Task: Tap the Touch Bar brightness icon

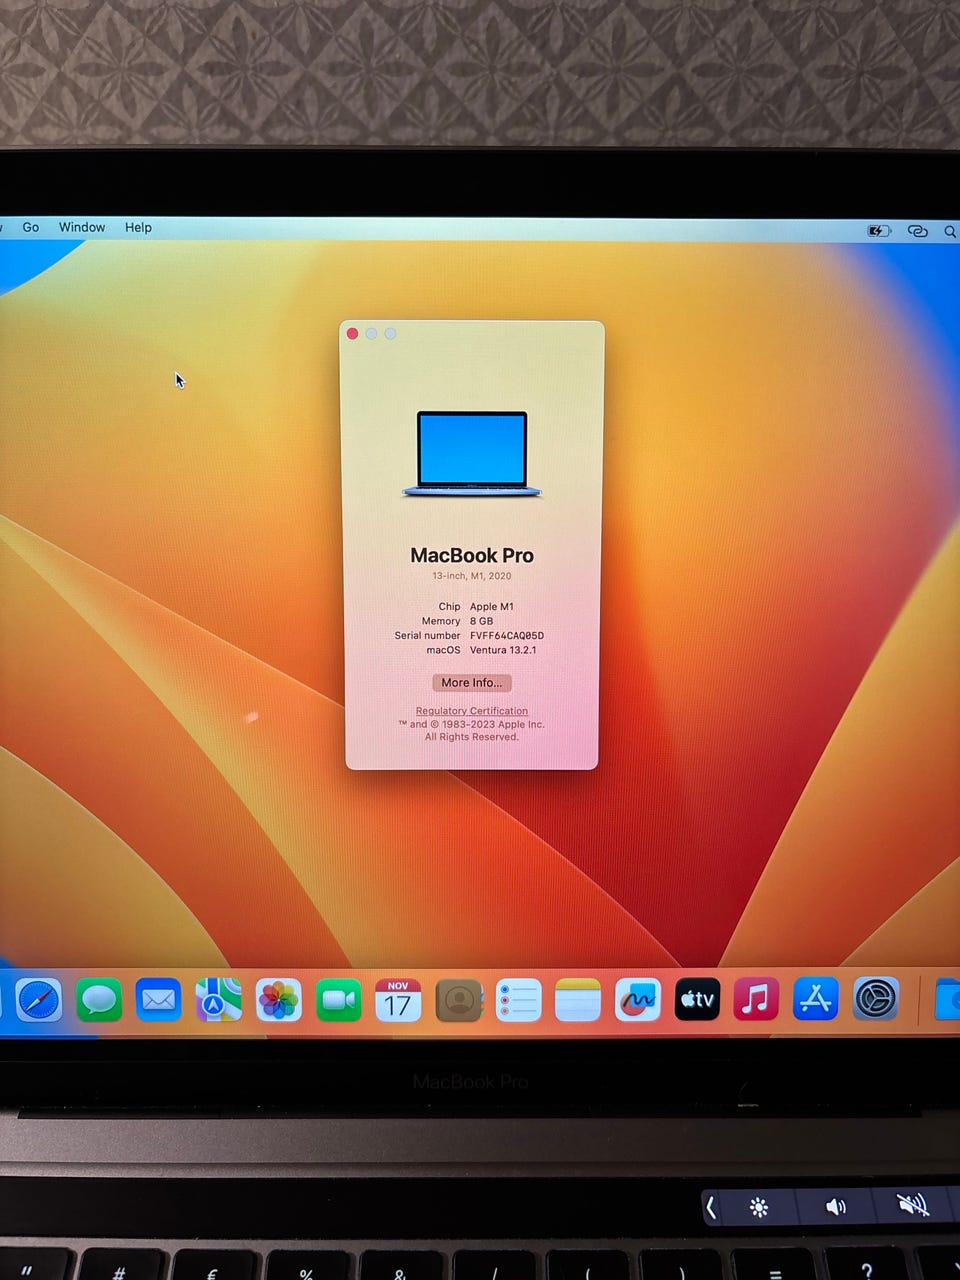Action: click(759, 1208)
